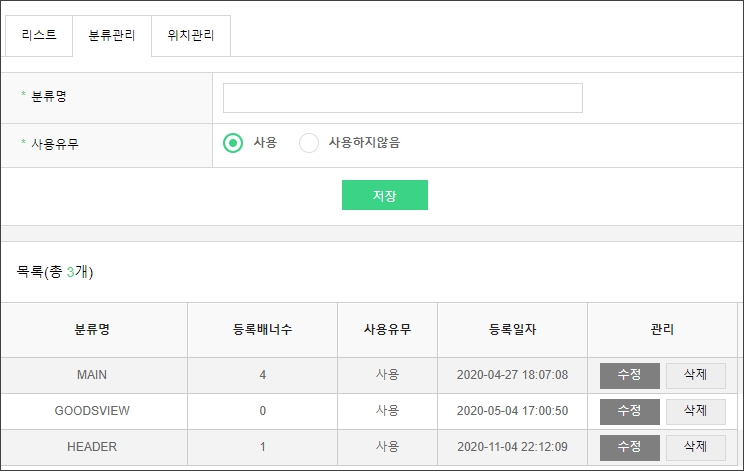This screenshot has width=744, height=471.
Task: Click 삭제 in the GOODSVIEW row
Action: click(695, 411)
